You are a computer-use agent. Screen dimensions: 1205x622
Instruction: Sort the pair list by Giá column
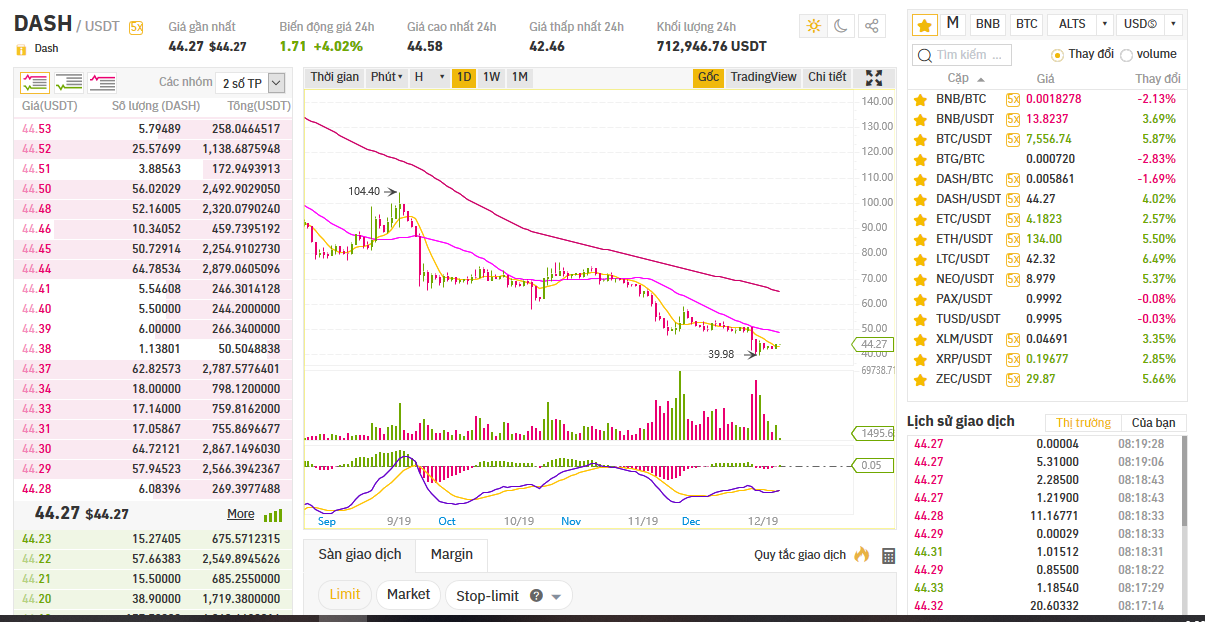pyautogui.click(x=1045, y=78)
